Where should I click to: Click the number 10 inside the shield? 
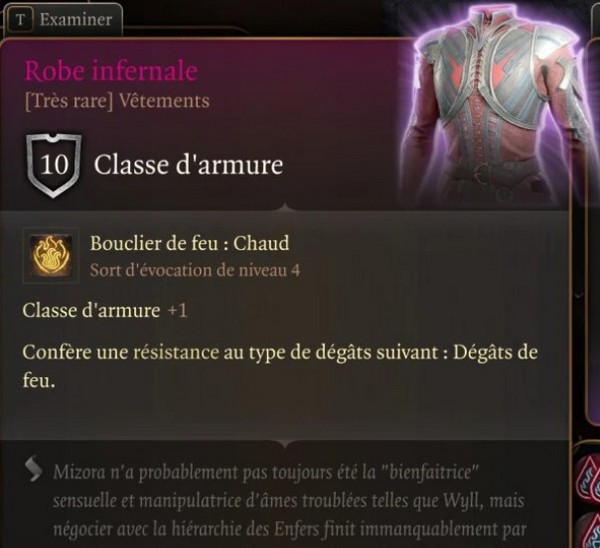(54, 165)
